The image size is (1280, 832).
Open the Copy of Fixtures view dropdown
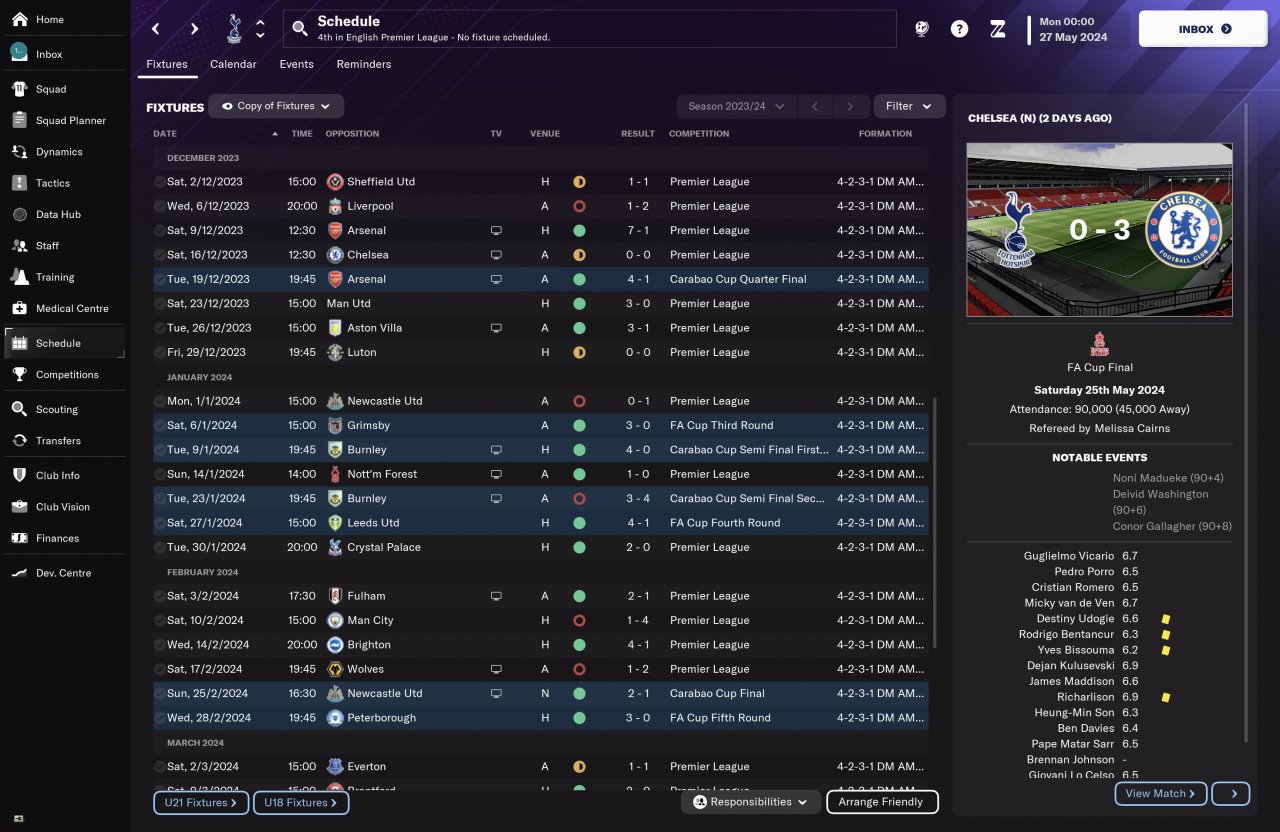276,106
